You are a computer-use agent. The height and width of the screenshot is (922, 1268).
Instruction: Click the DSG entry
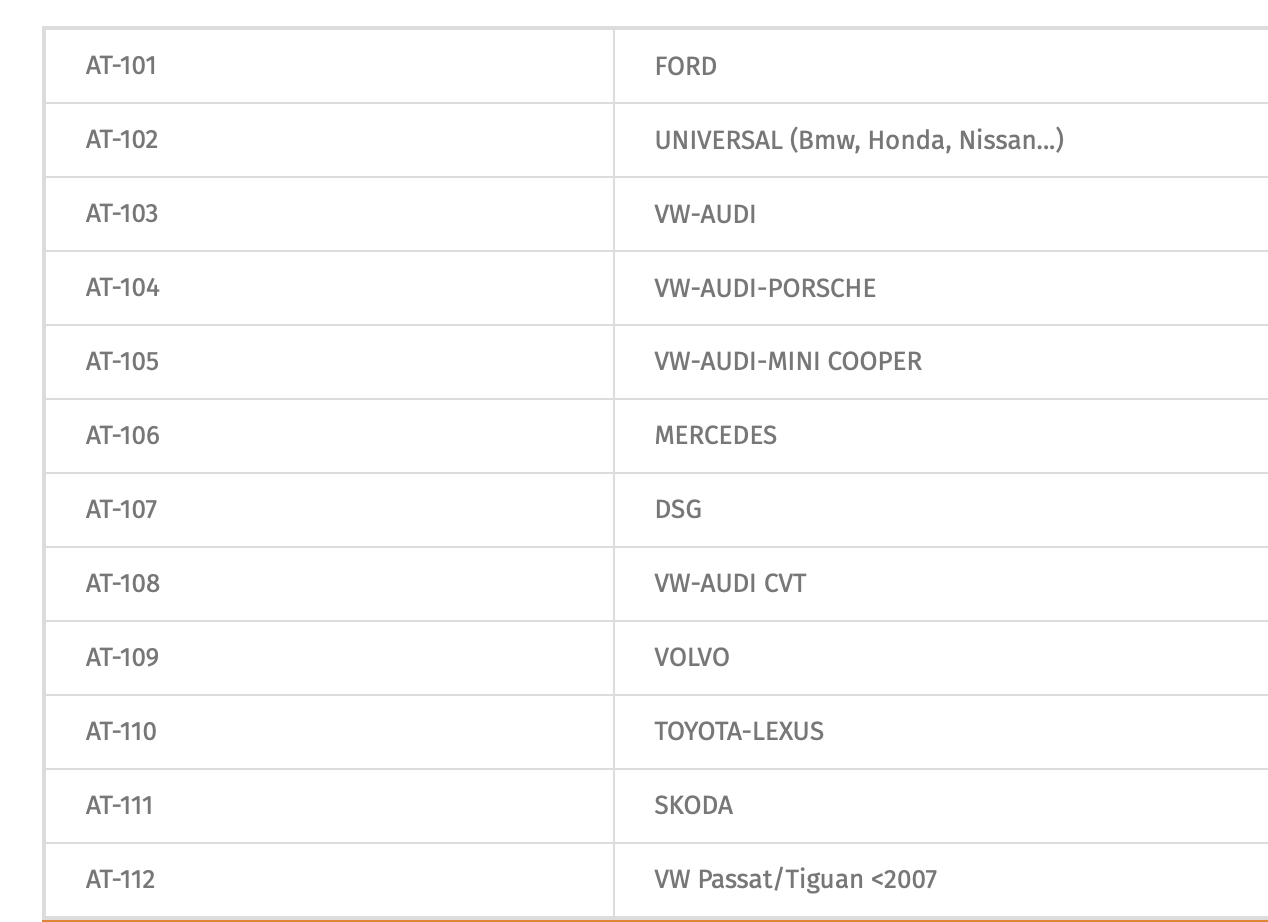678,510
